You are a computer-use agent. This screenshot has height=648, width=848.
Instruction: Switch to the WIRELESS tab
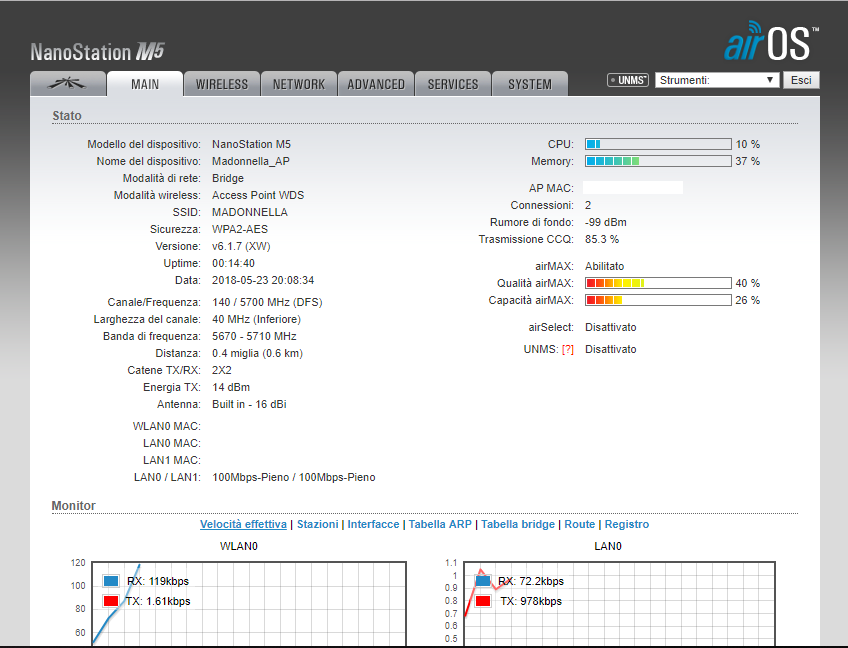pos(222,84)
